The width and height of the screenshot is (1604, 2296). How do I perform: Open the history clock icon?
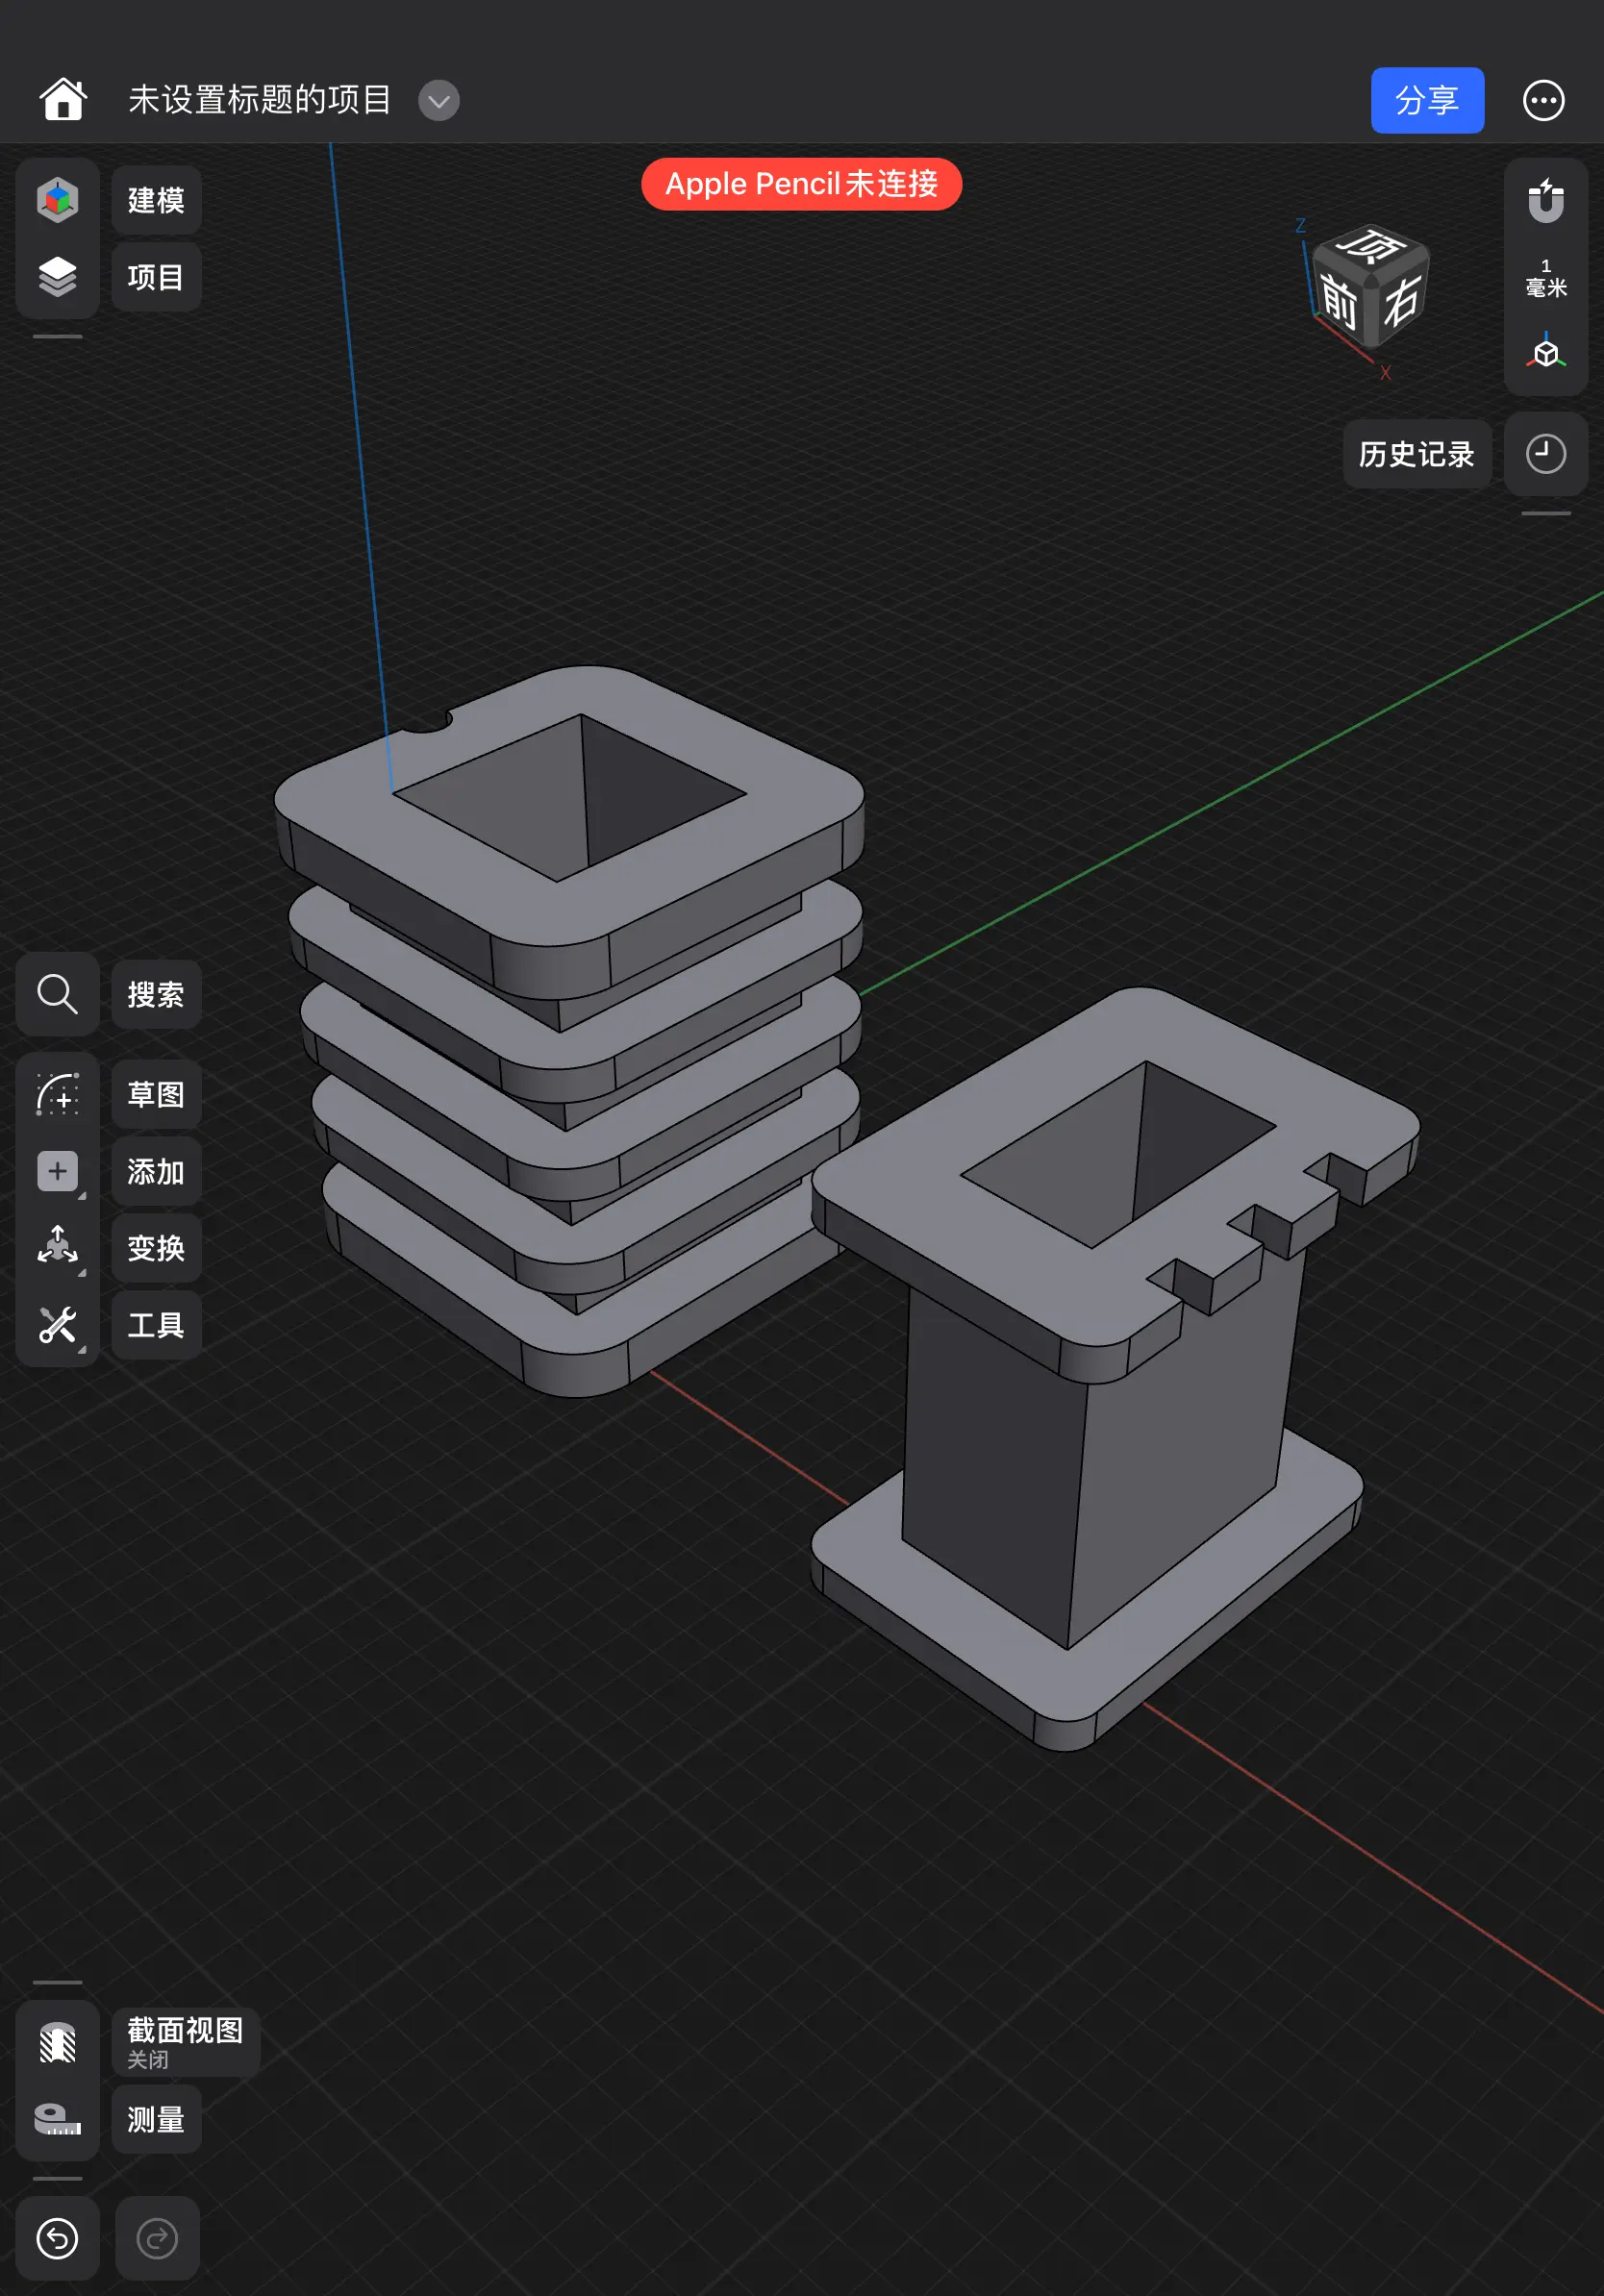(x=1545, y=454)
